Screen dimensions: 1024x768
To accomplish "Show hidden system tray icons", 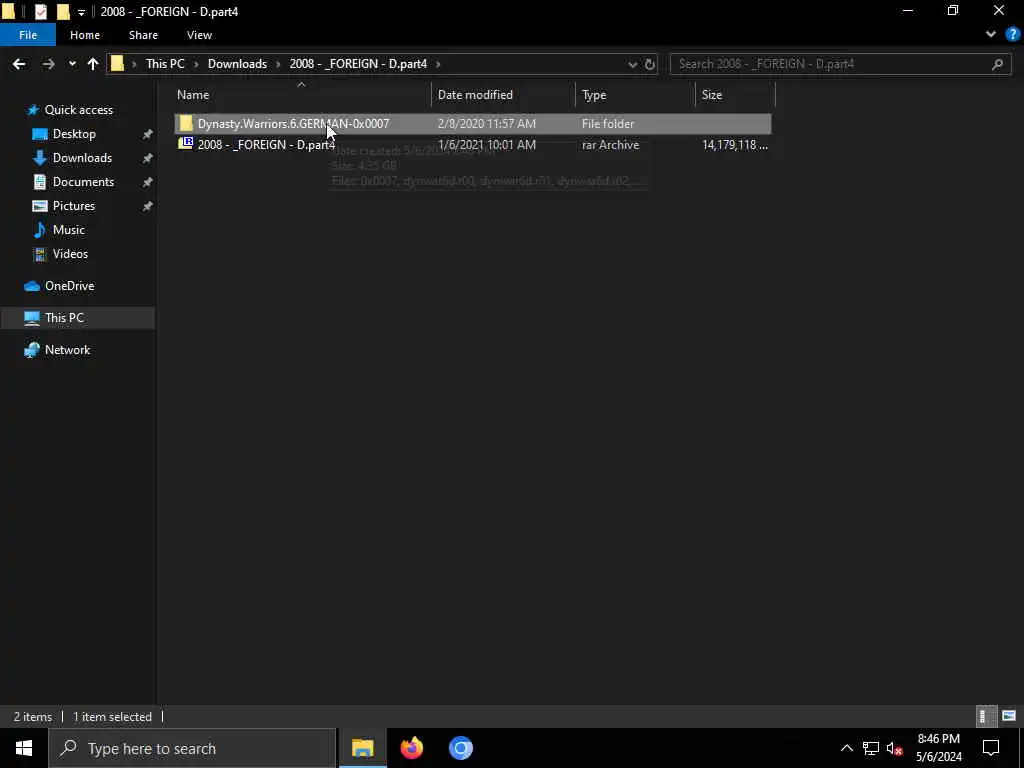I will tap(846, 748).
